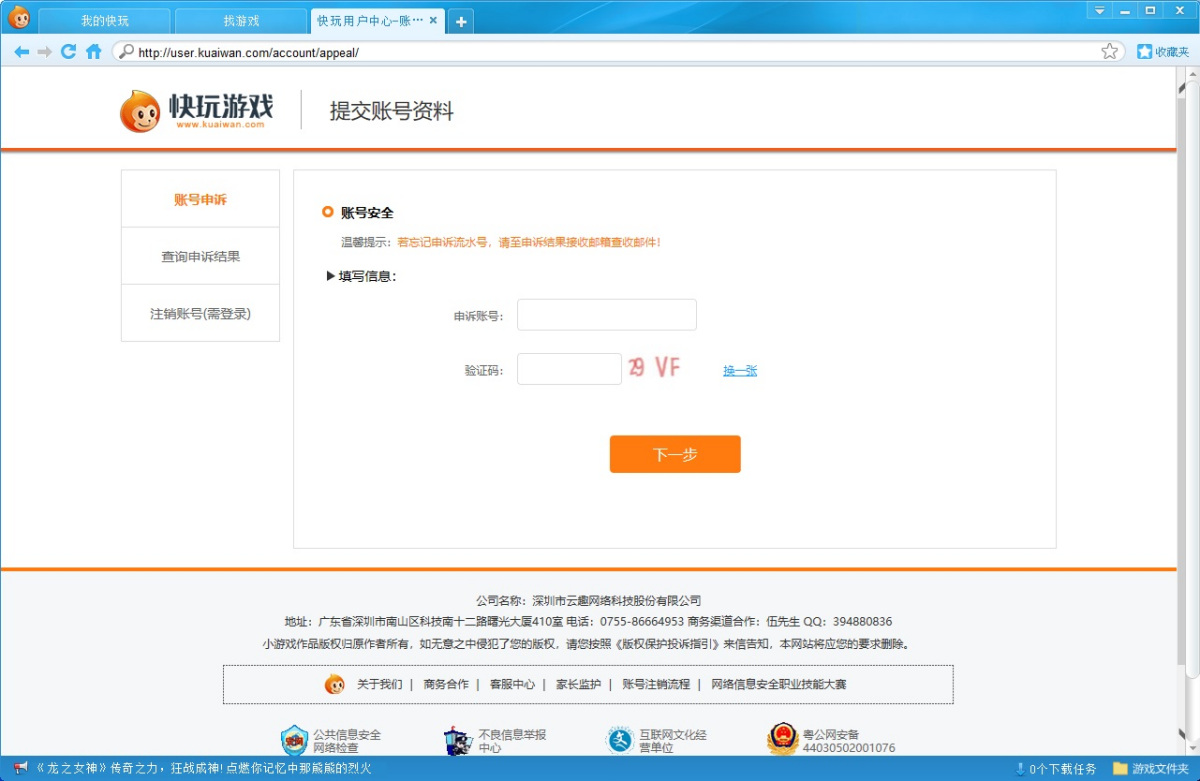The height and width of the screenshot is (781, 1200).
Task: Click the 公共信息安全网络检查 badge
Action: pyautogui.click(x=331, y=740)
